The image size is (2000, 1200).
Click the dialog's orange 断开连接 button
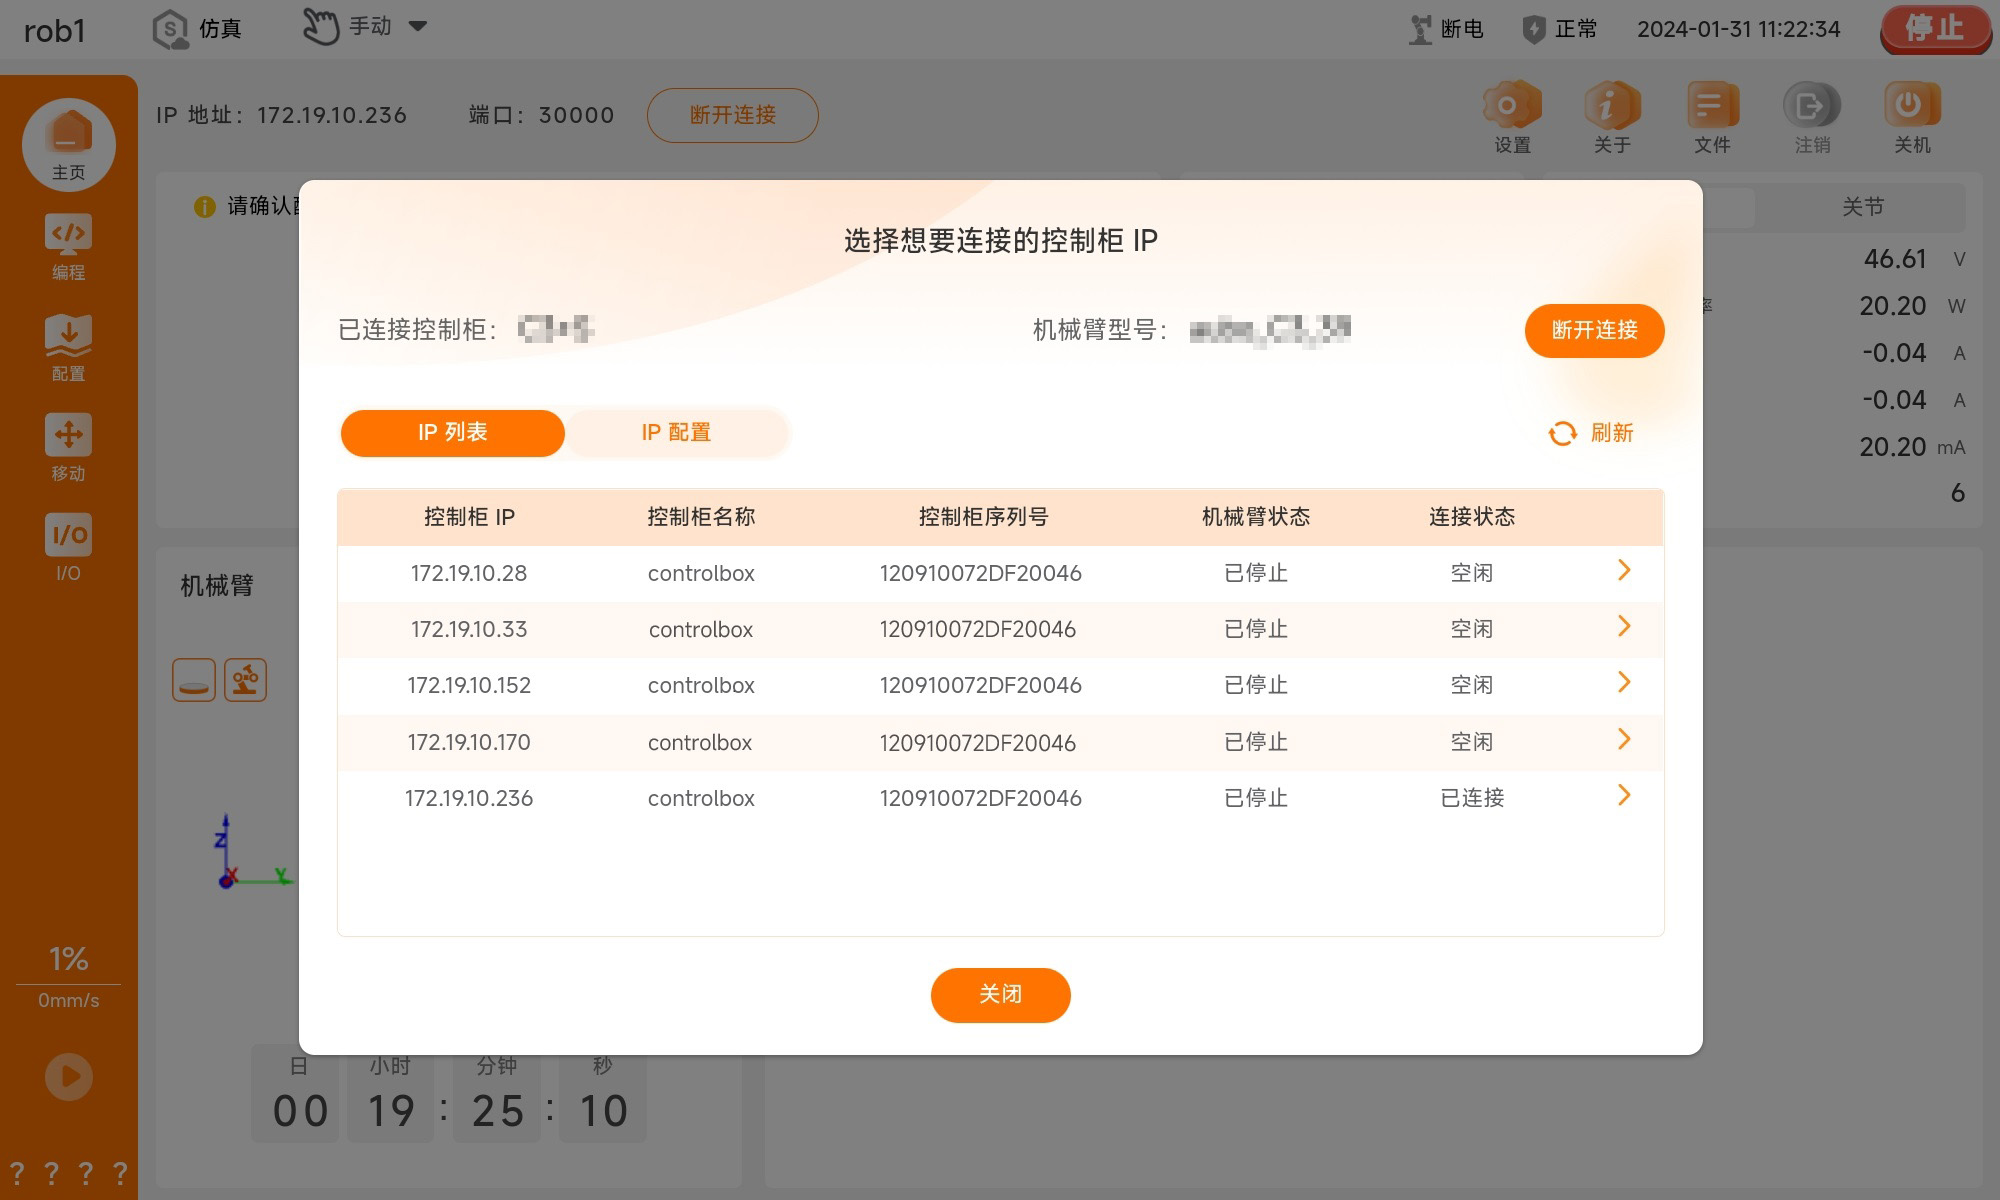pyautogui.click(x=1594, y=330)
